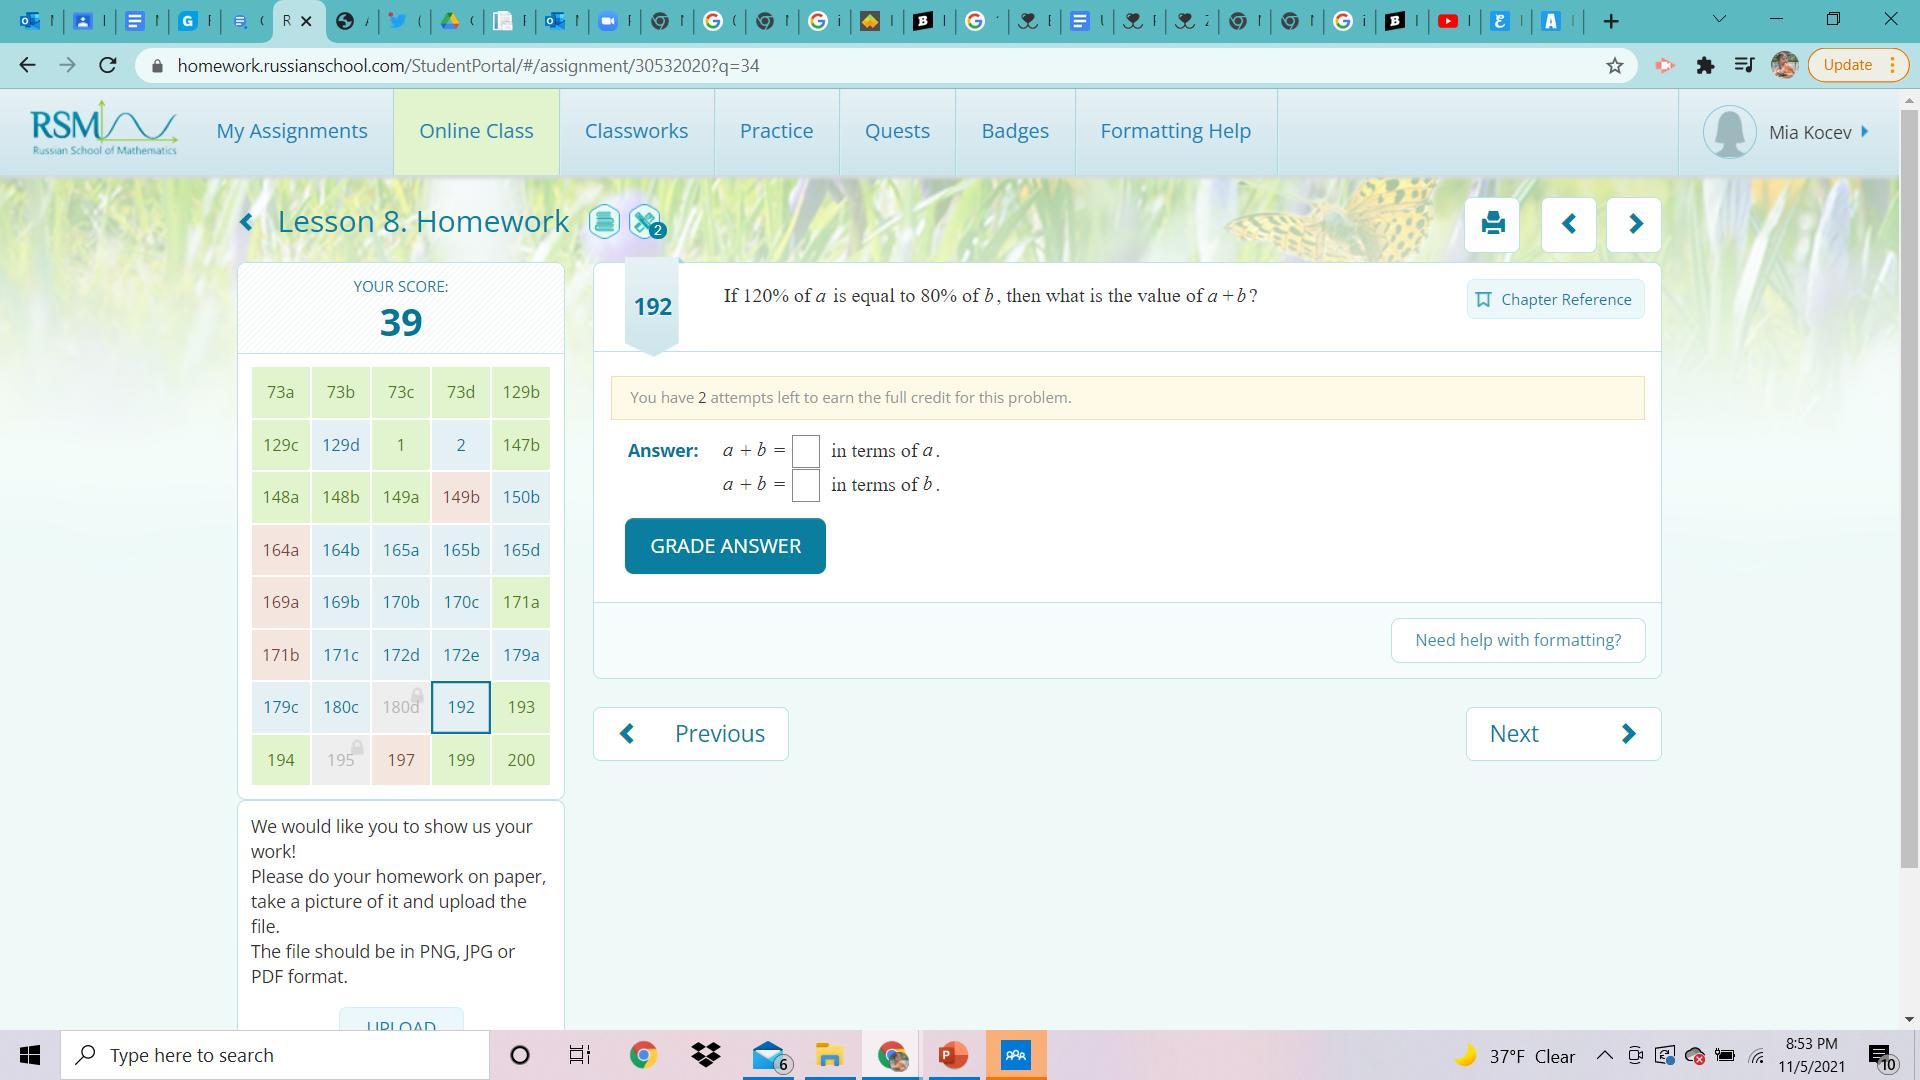
Task: Show hidden system tray icons
Action: (x=1604, y=1055)
